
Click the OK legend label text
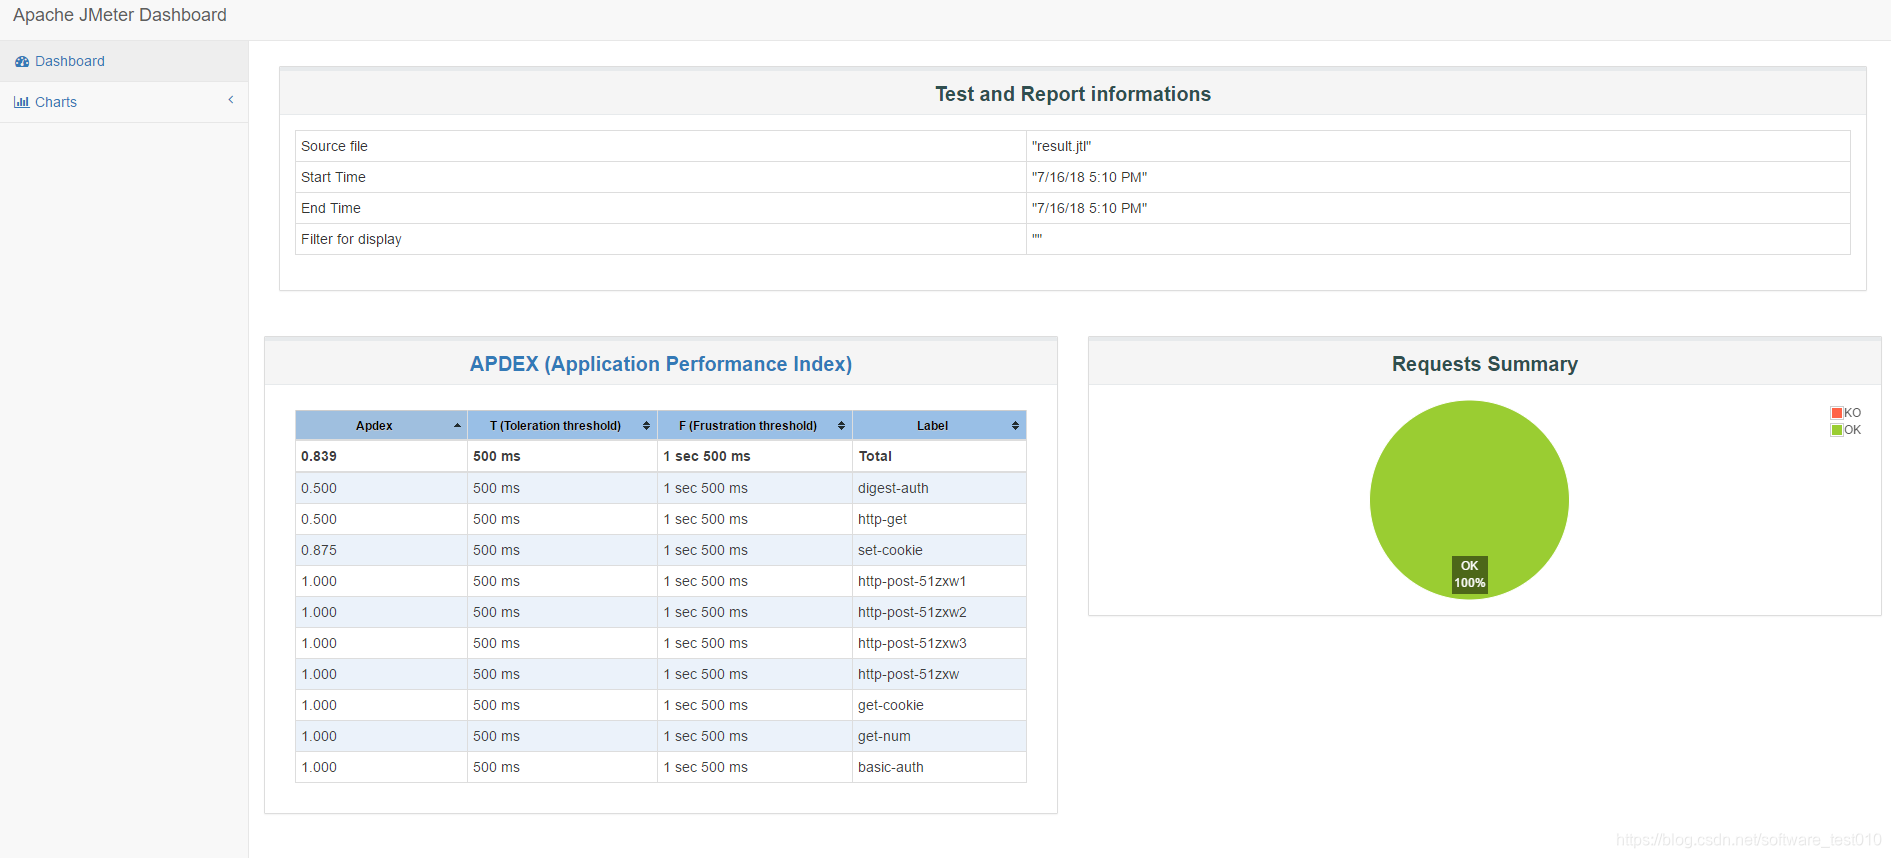click(1853, 430)
